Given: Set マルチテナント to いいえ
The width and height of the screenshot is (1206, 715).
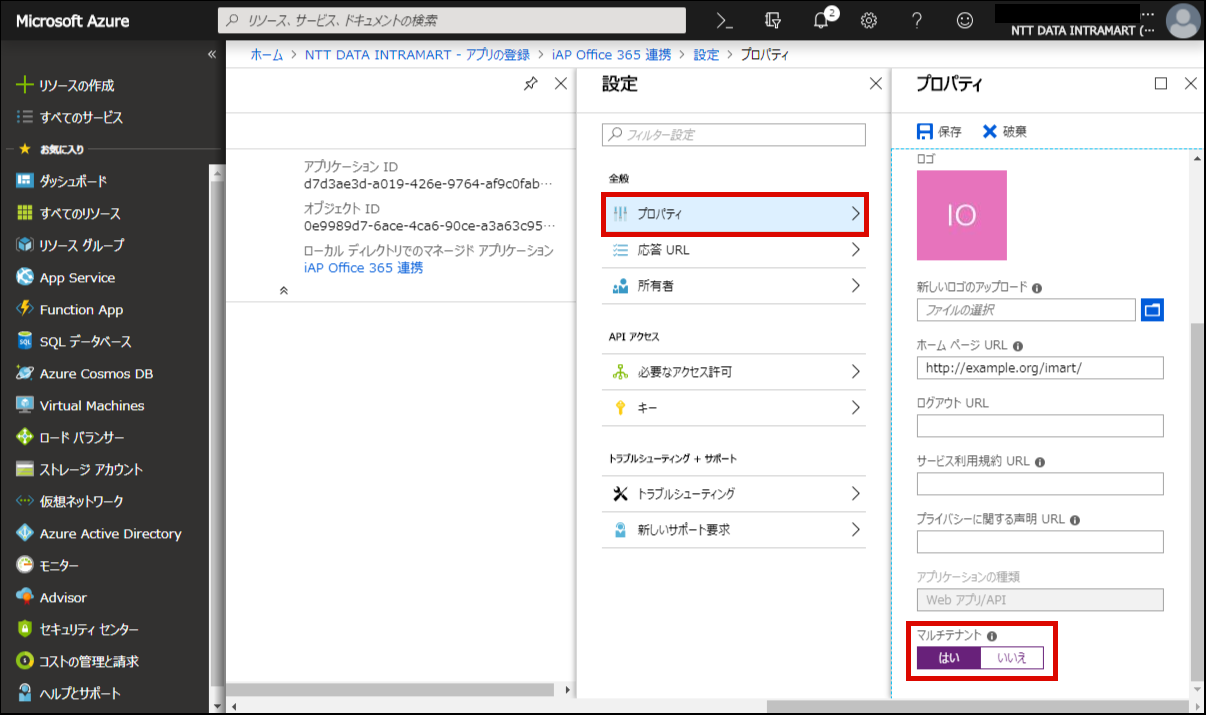Looking at the screenshot, I should tap(1012, 658).
